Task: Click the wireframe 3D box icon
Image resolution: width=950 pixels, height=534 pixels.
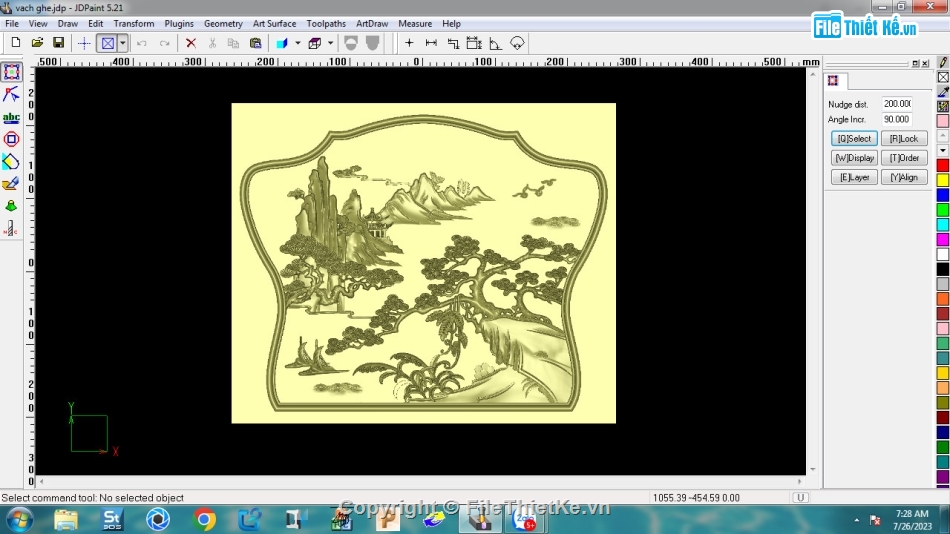Action: point(314,43)
